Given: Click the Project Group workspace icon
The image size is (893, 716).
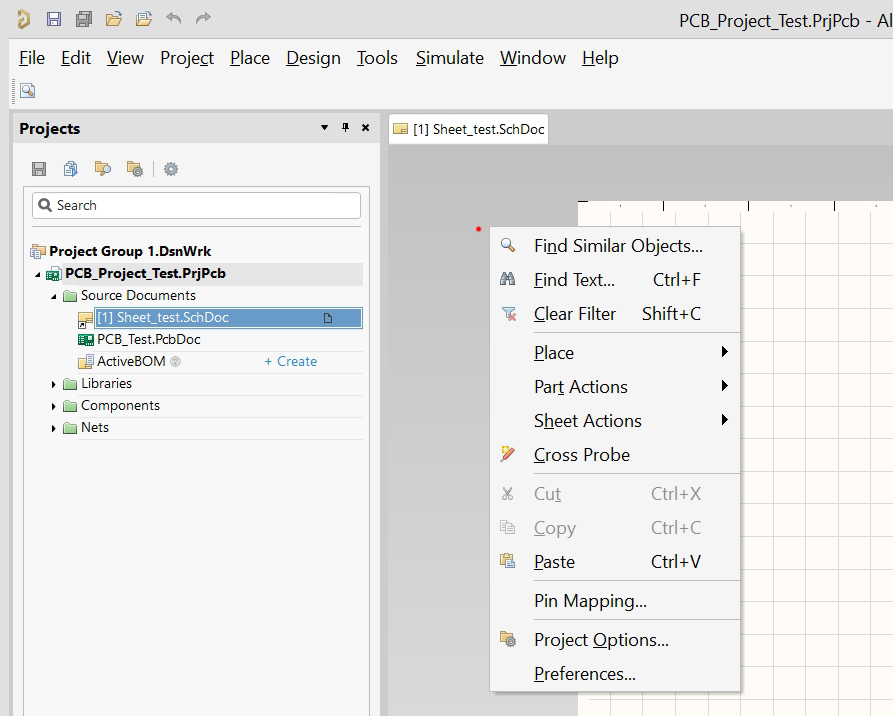Looking at the screenshot, I should [x=38, y=251].
